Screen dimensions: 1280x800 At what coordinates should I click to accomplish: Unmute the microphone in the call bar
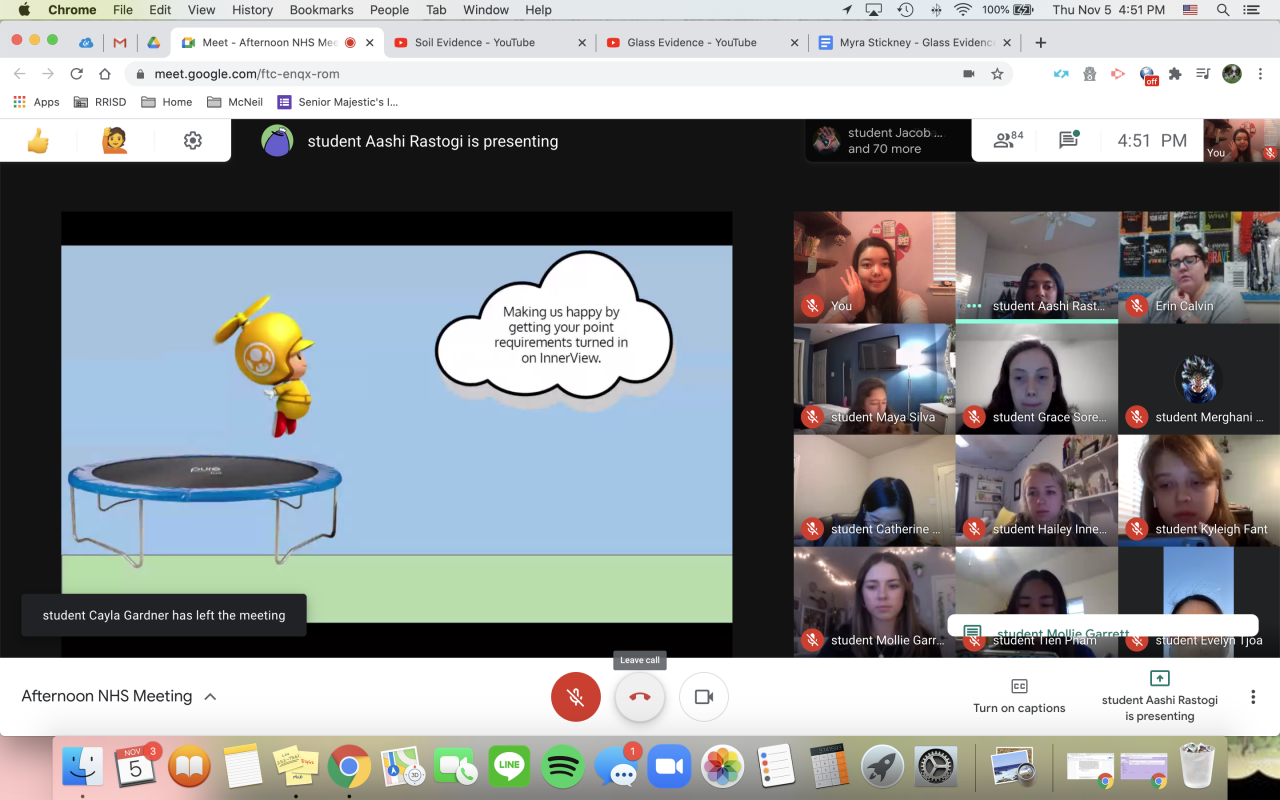[x=576, y=697]
